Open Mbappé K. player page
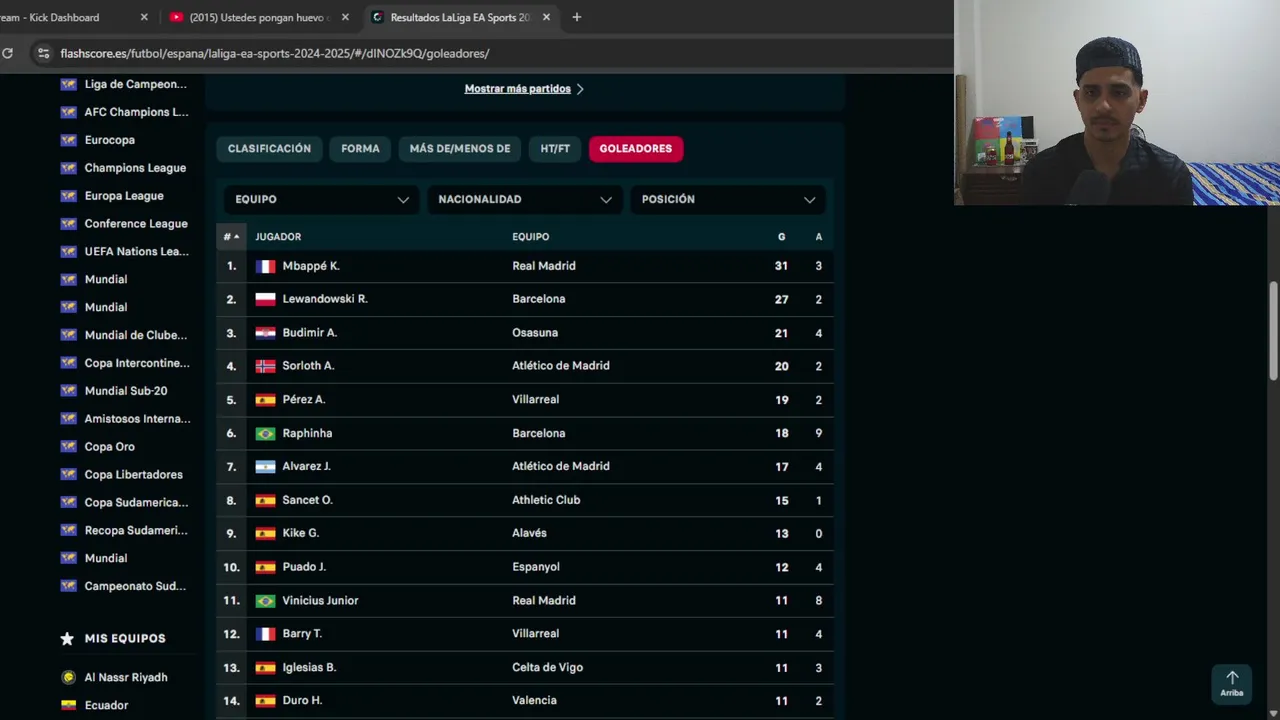 click(311, 266)
